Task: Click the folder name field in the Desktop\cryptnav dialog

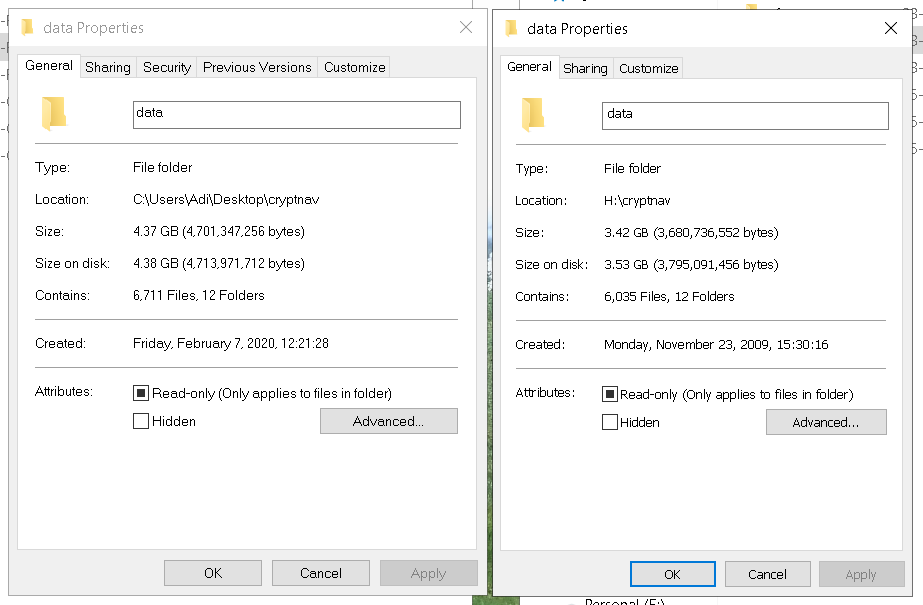Action: (x=296, y=114)
